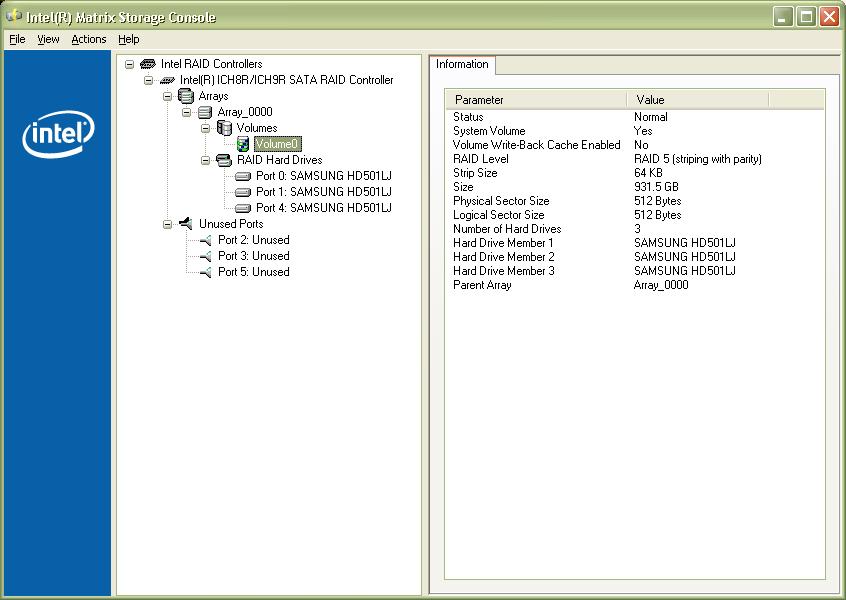Click the value RAID 5 (striping with parity)
Viewport: 846px width, 600px height.
pos(698,159)
